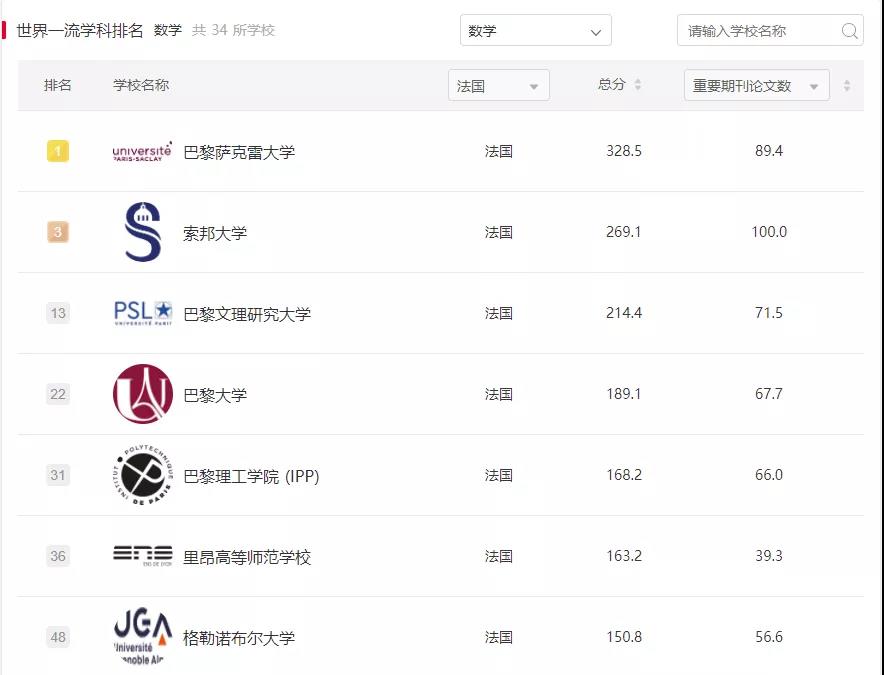The image size is (884, 675).
Task: Click the 共 34 所学校 count text
Action: [x=233, y=30]
